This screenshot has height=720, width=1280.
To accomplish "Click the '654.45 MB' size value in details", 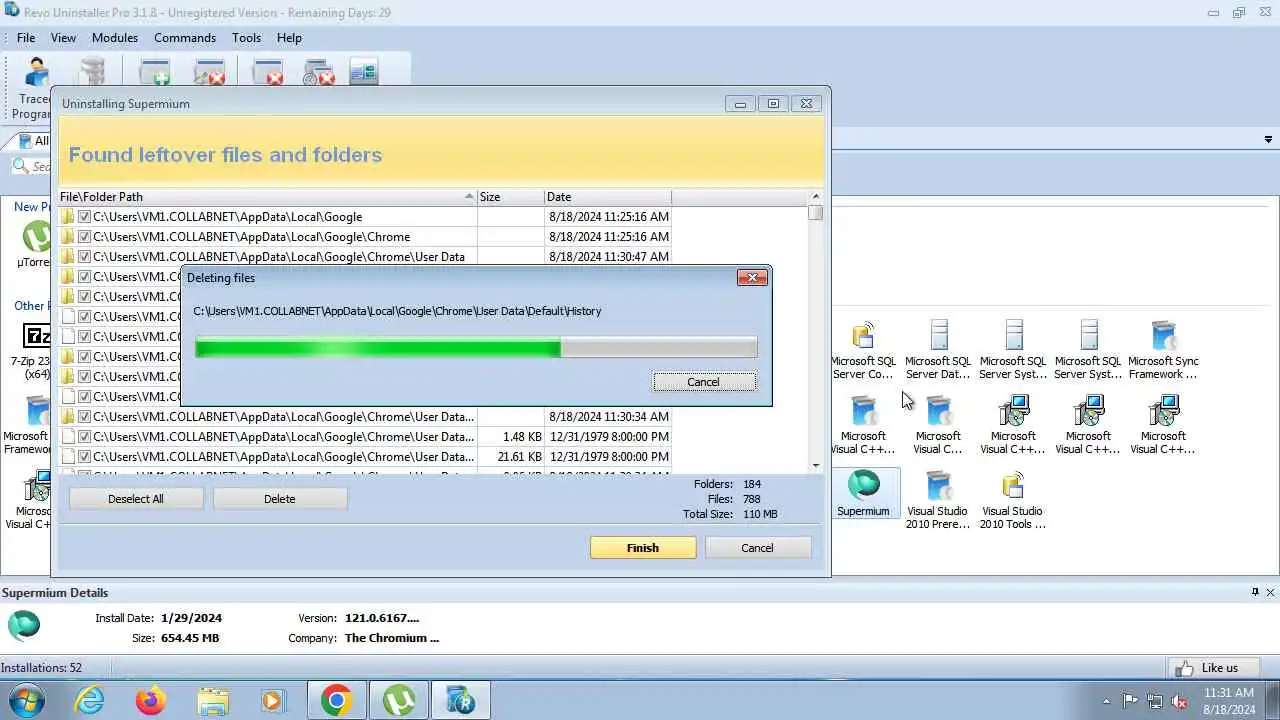I will click(x=190, y=638).
